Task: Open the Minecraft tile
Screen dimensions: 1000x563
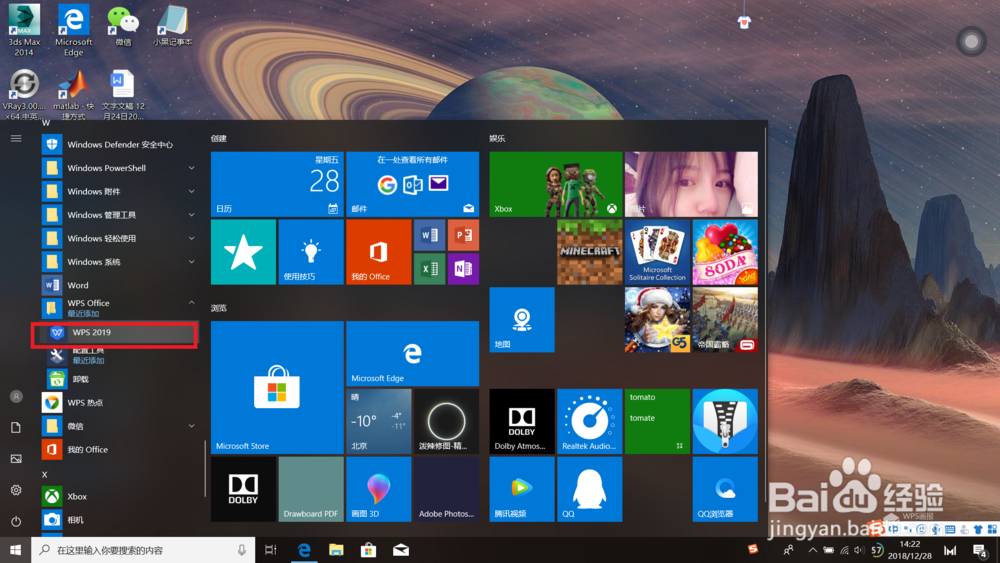Action: point(589,252)
